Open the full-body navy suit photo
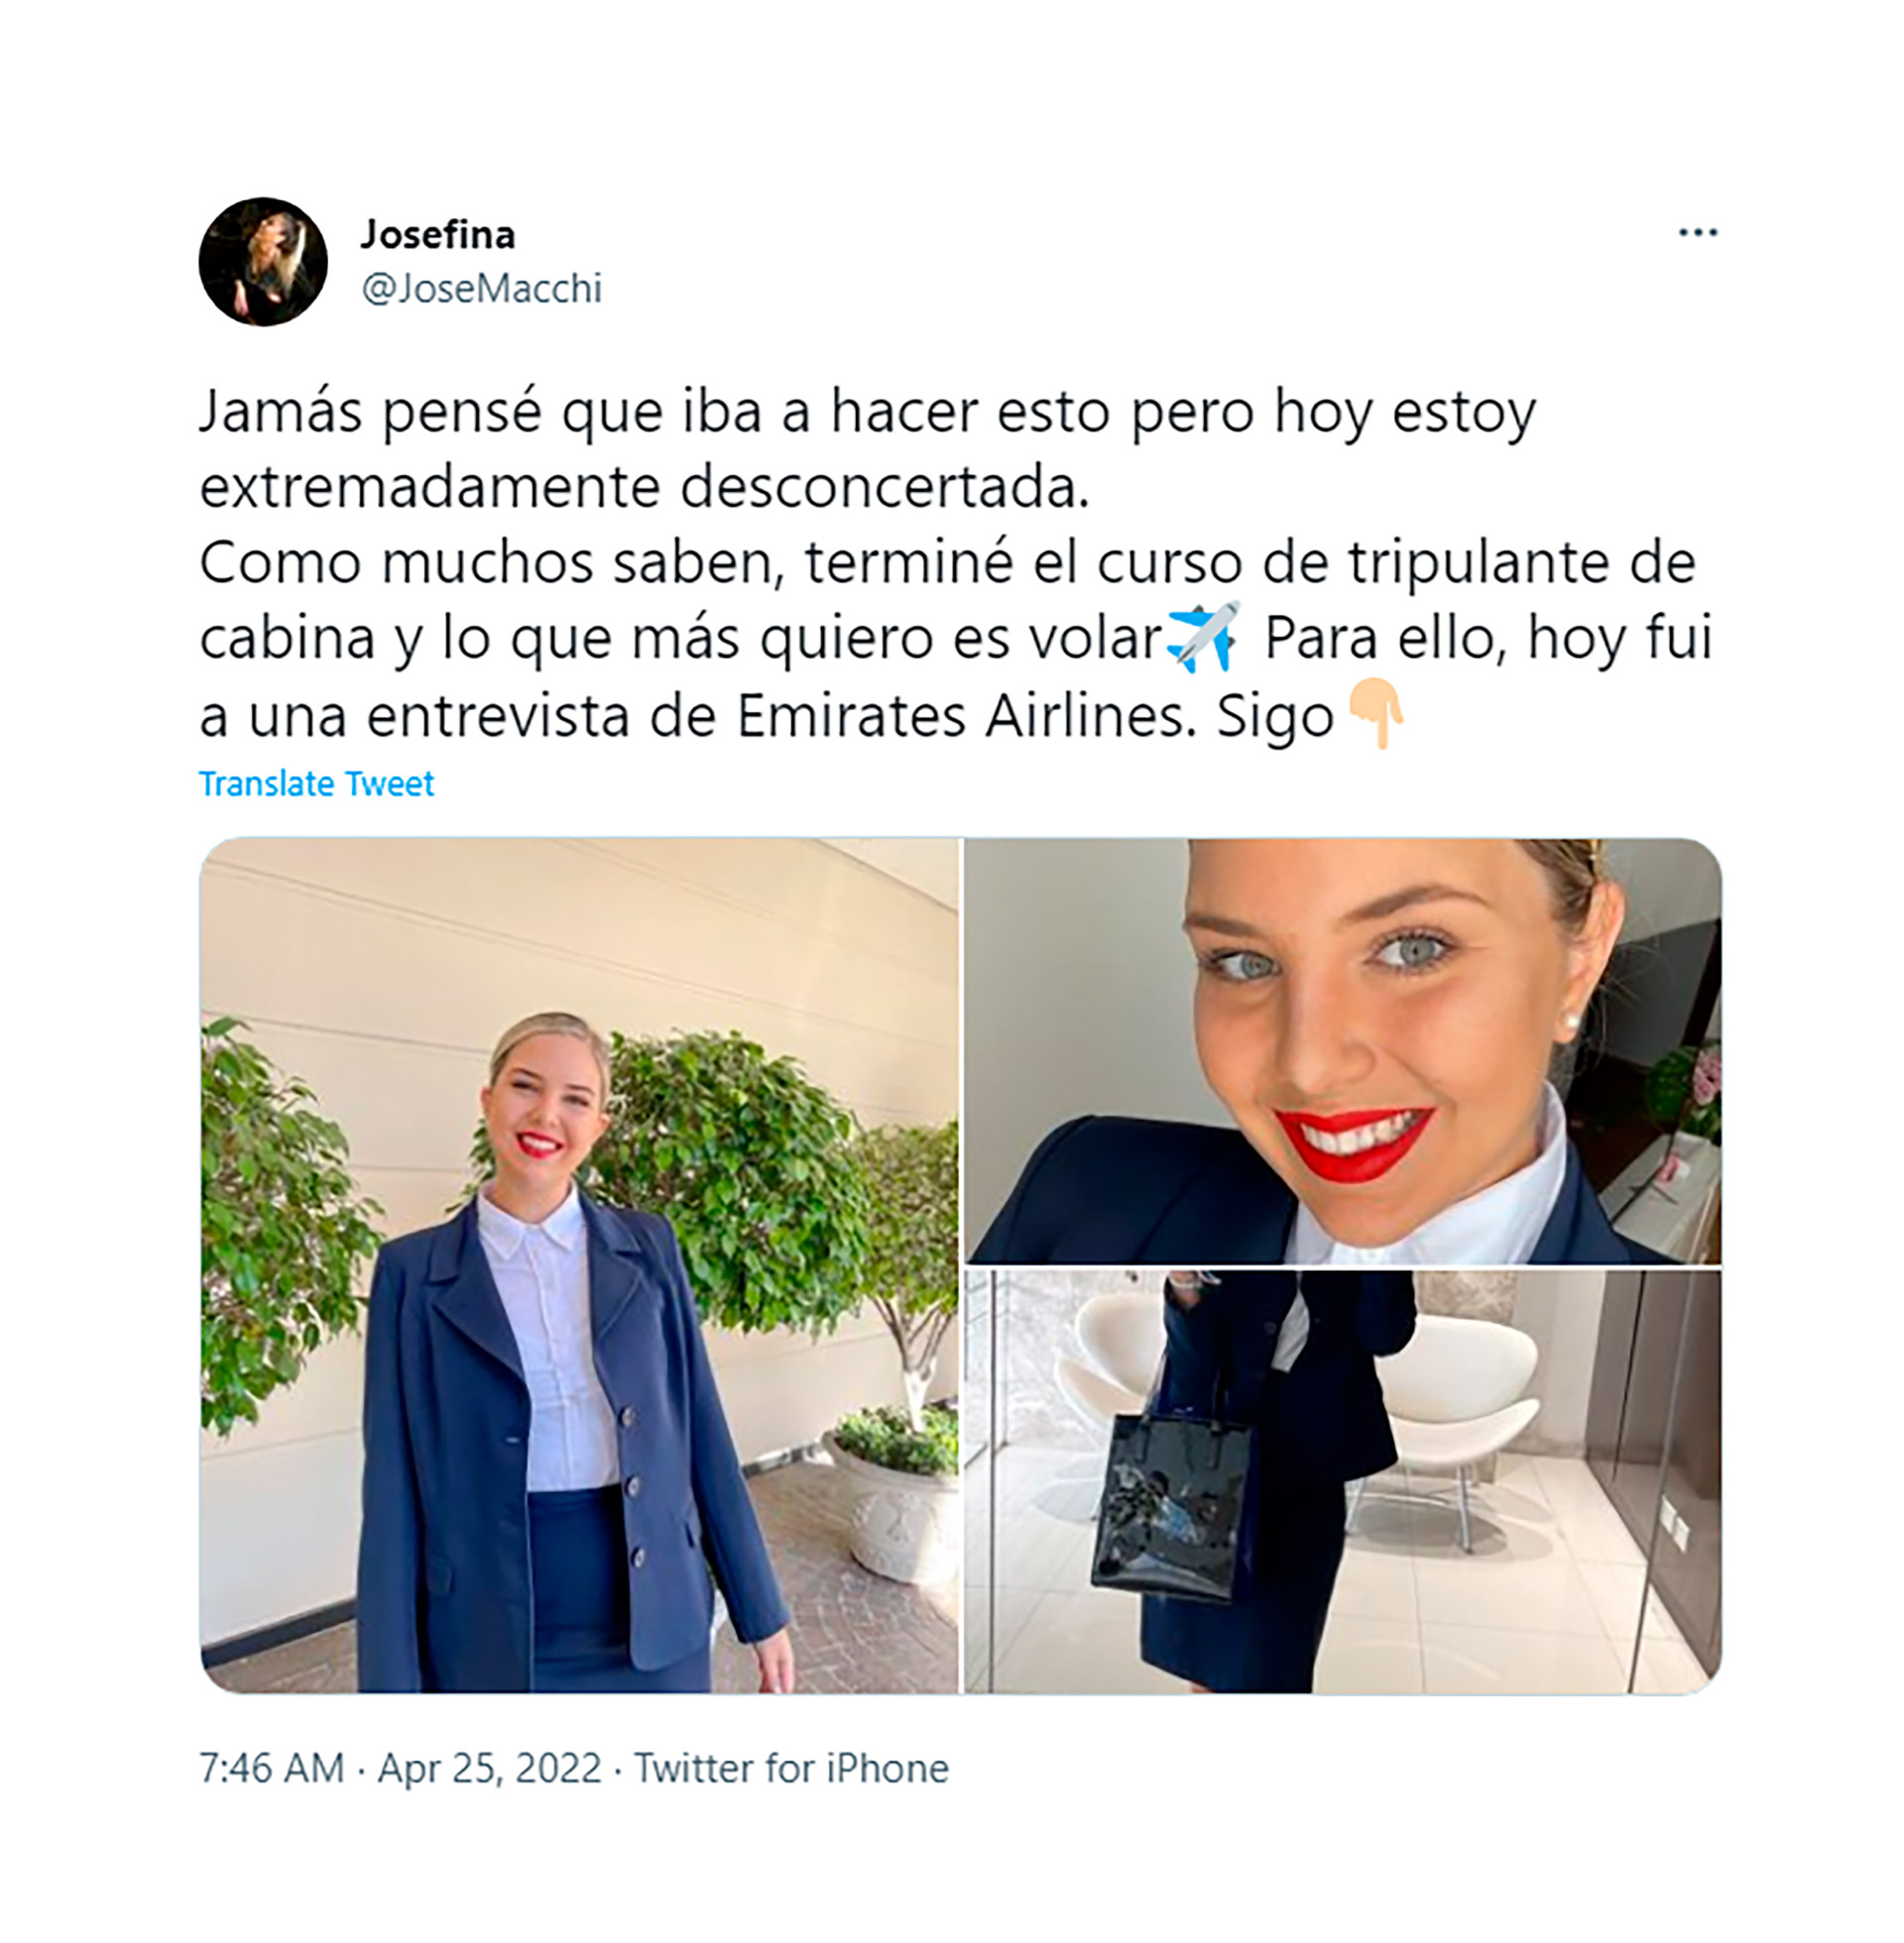1904x1943 pixels. 579,1266
